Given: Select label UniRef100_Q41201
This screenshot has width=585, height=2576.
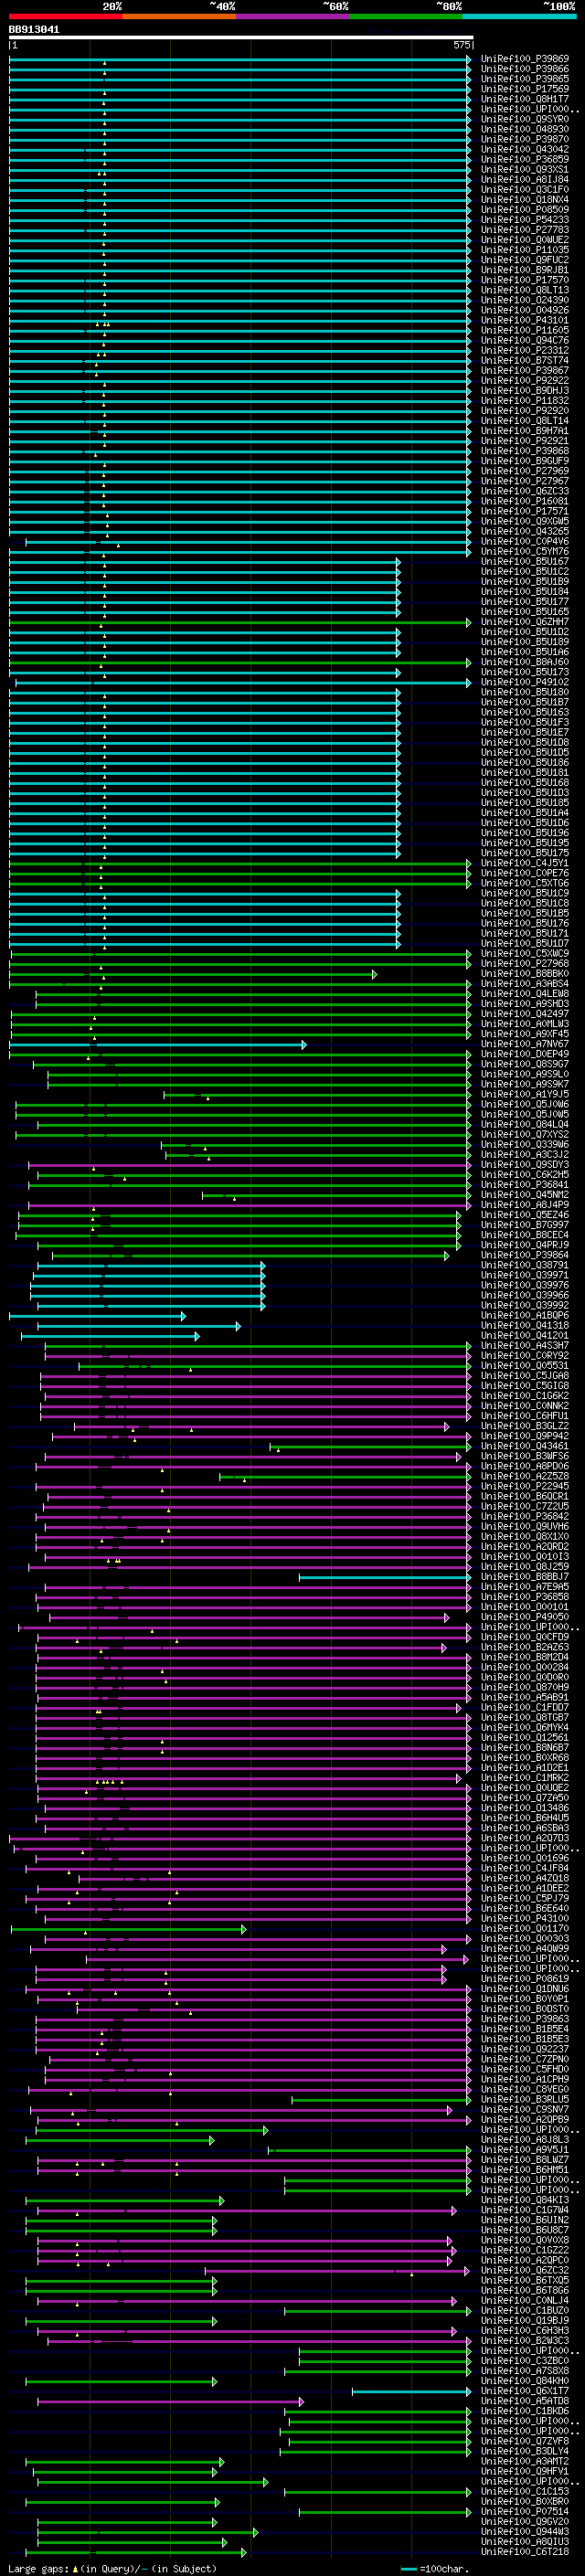Looking at the screenshot, I should 525,1336.
